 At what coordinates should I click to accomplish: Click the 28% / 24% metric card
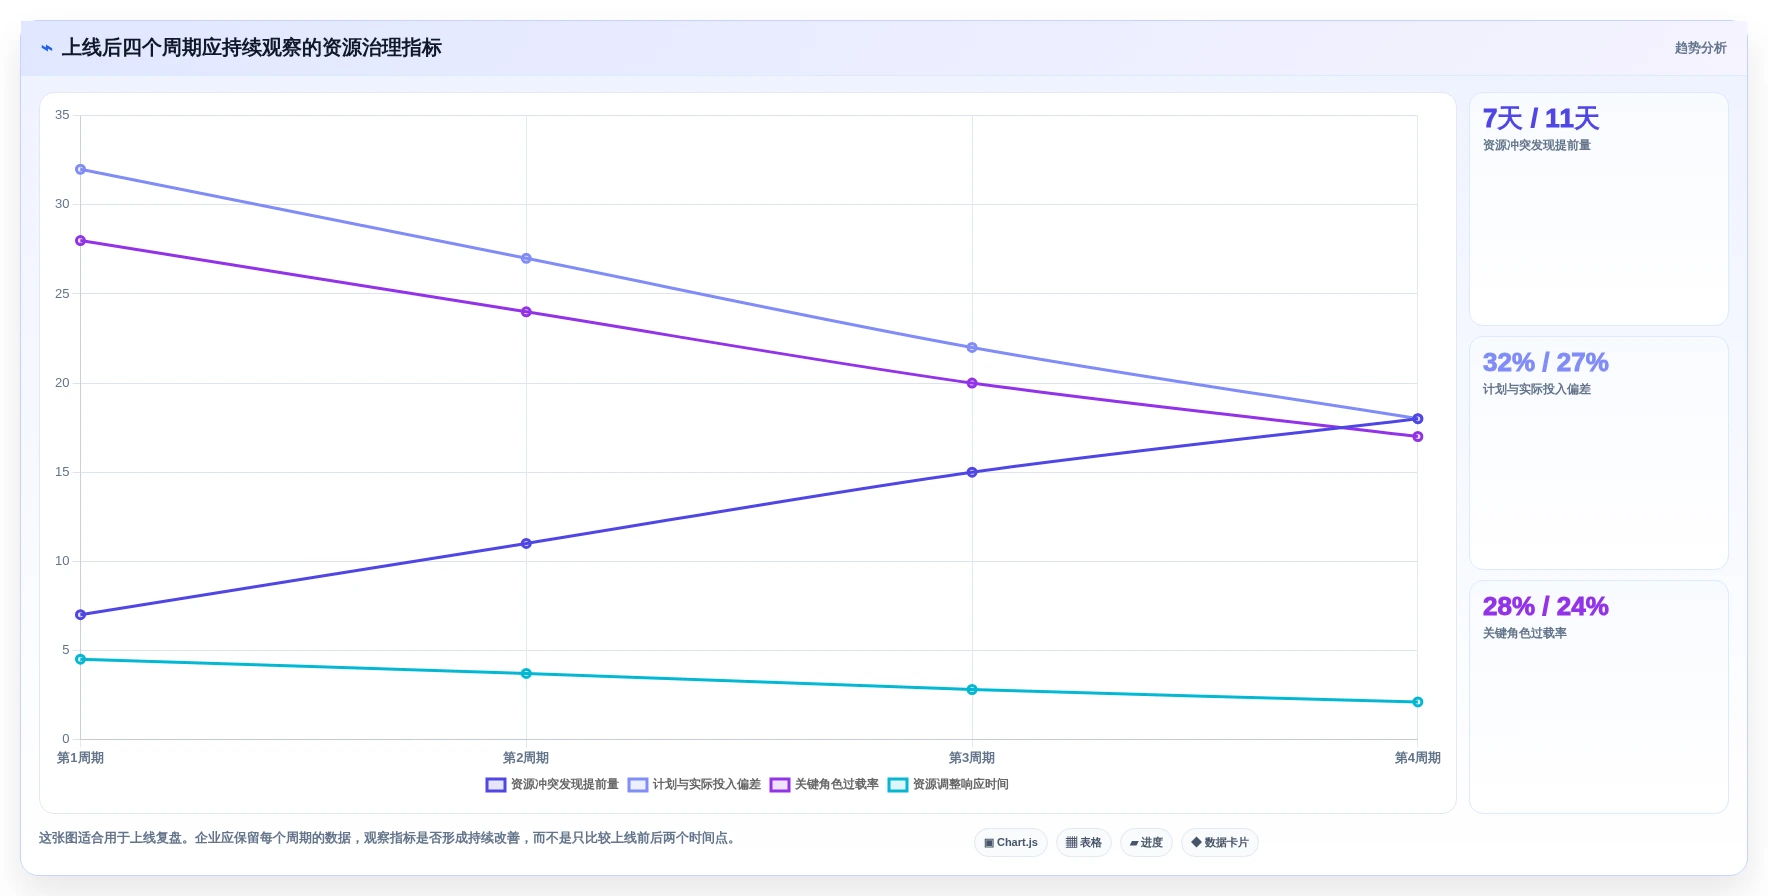(1599, 697)
